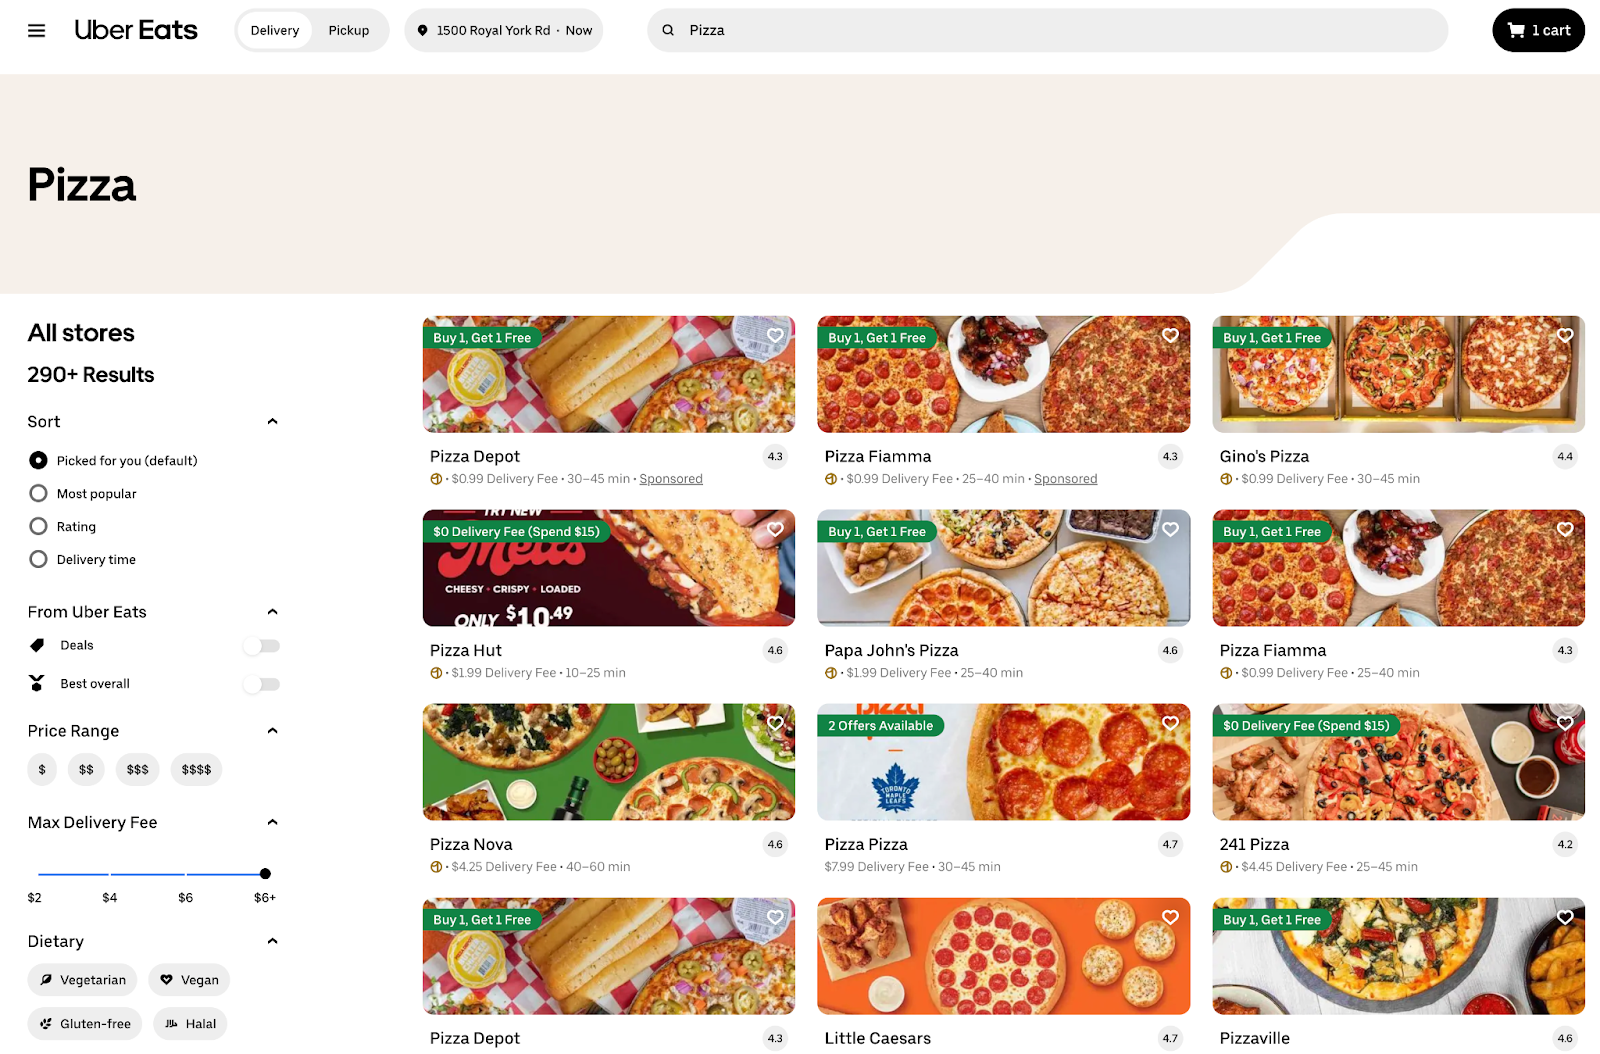This screenshot has width=1600, height=1054.
Task: Click the Best overall medal icon
Action: (x=37, y=683)
